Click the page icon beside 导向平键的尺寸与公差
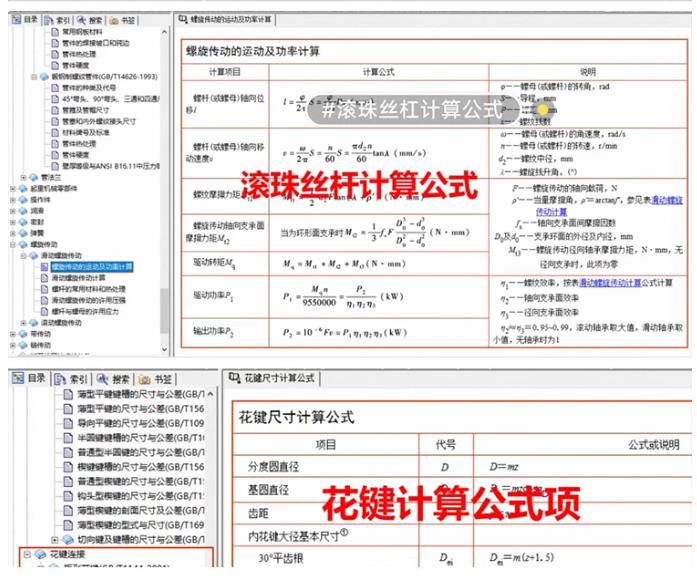 [x=68, y=423]
